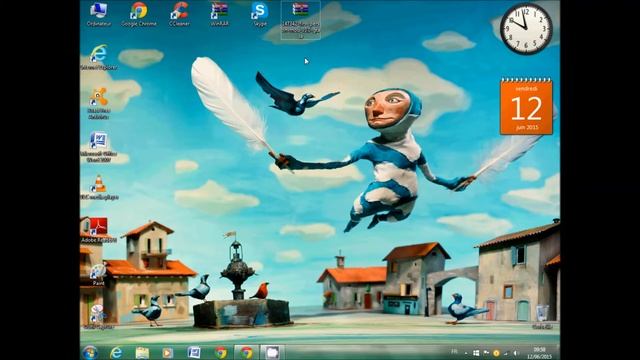
Task: Open the Action Center flag tray icon
Action: 486,353
